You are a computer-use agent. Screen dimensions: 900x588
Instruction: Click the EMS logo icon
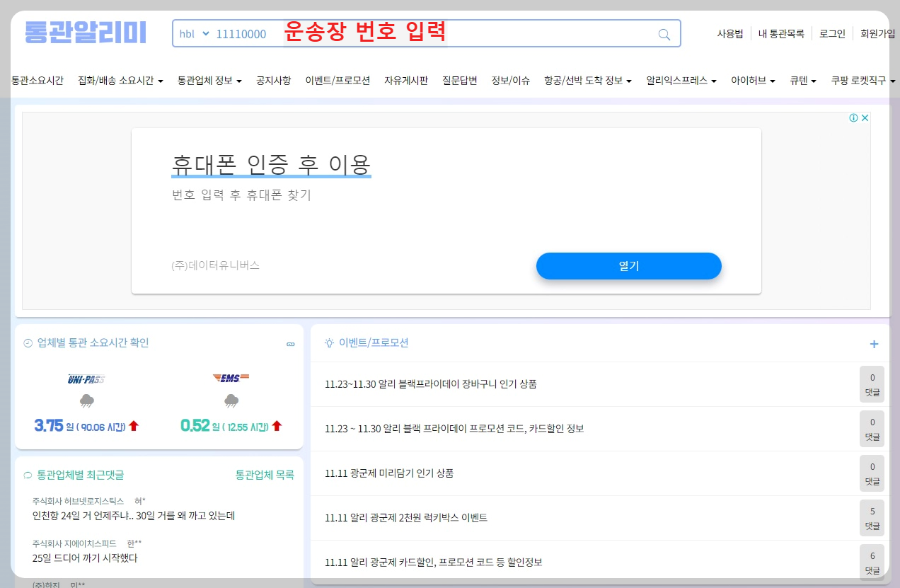(231, 378)
